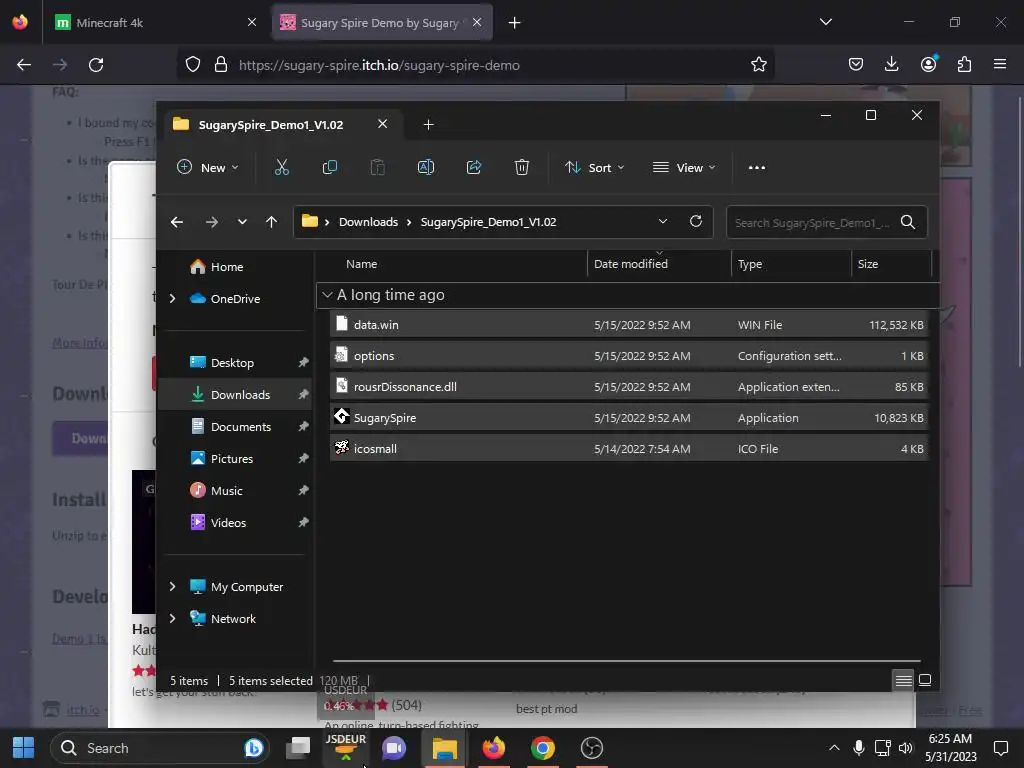Screen dimensions: 1024x768
Task: Click the Copy icon in File Explorer toolbar
Action: tap(330, 168)
